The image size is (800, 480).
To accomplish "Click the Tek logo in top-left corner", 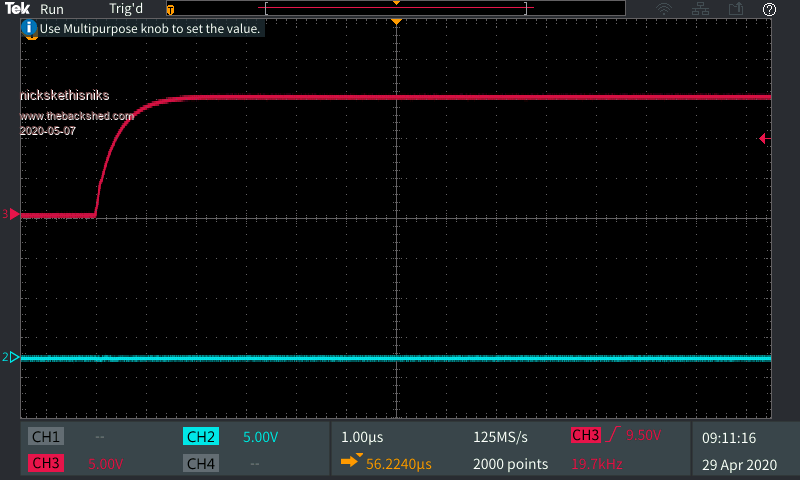I will (x=17, y=9).
